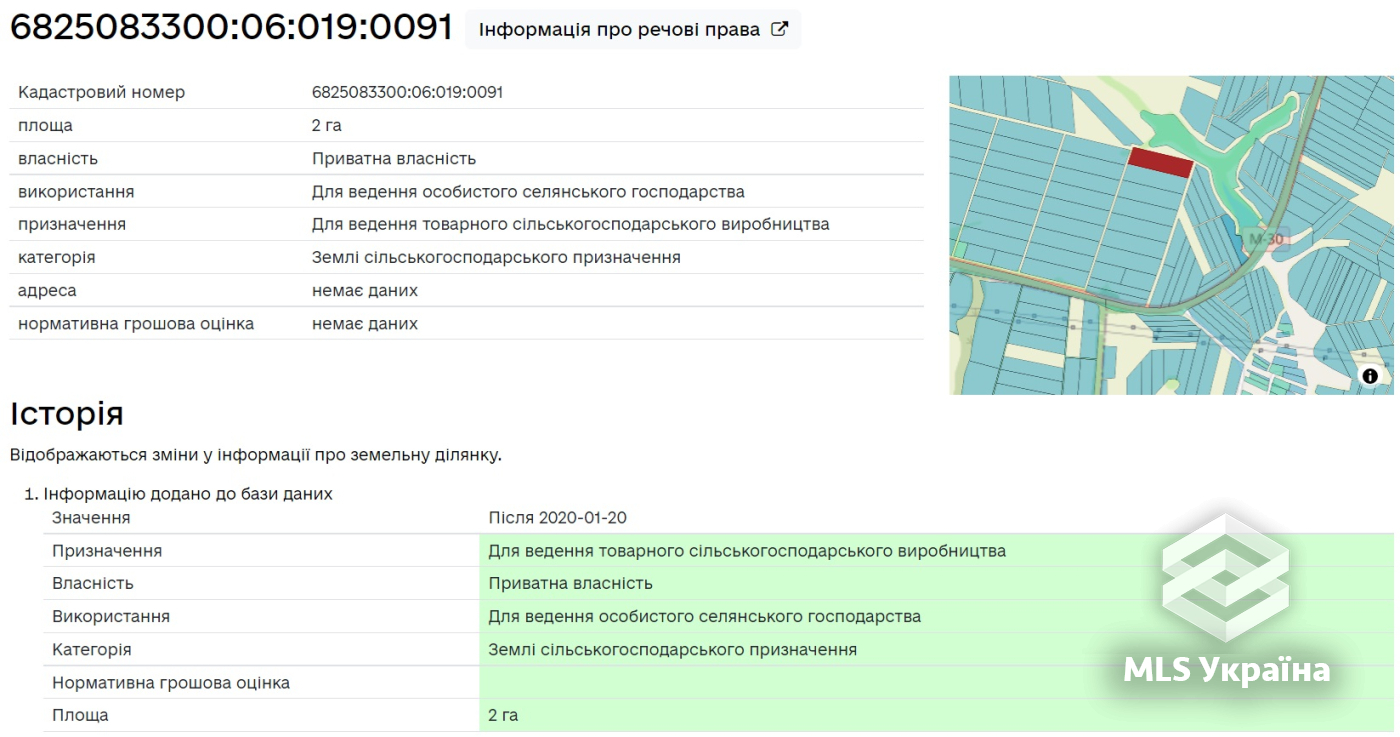Select Нормативна грошова оцінка label in history table
1400x737 pixels.
(x=171, y=682)
